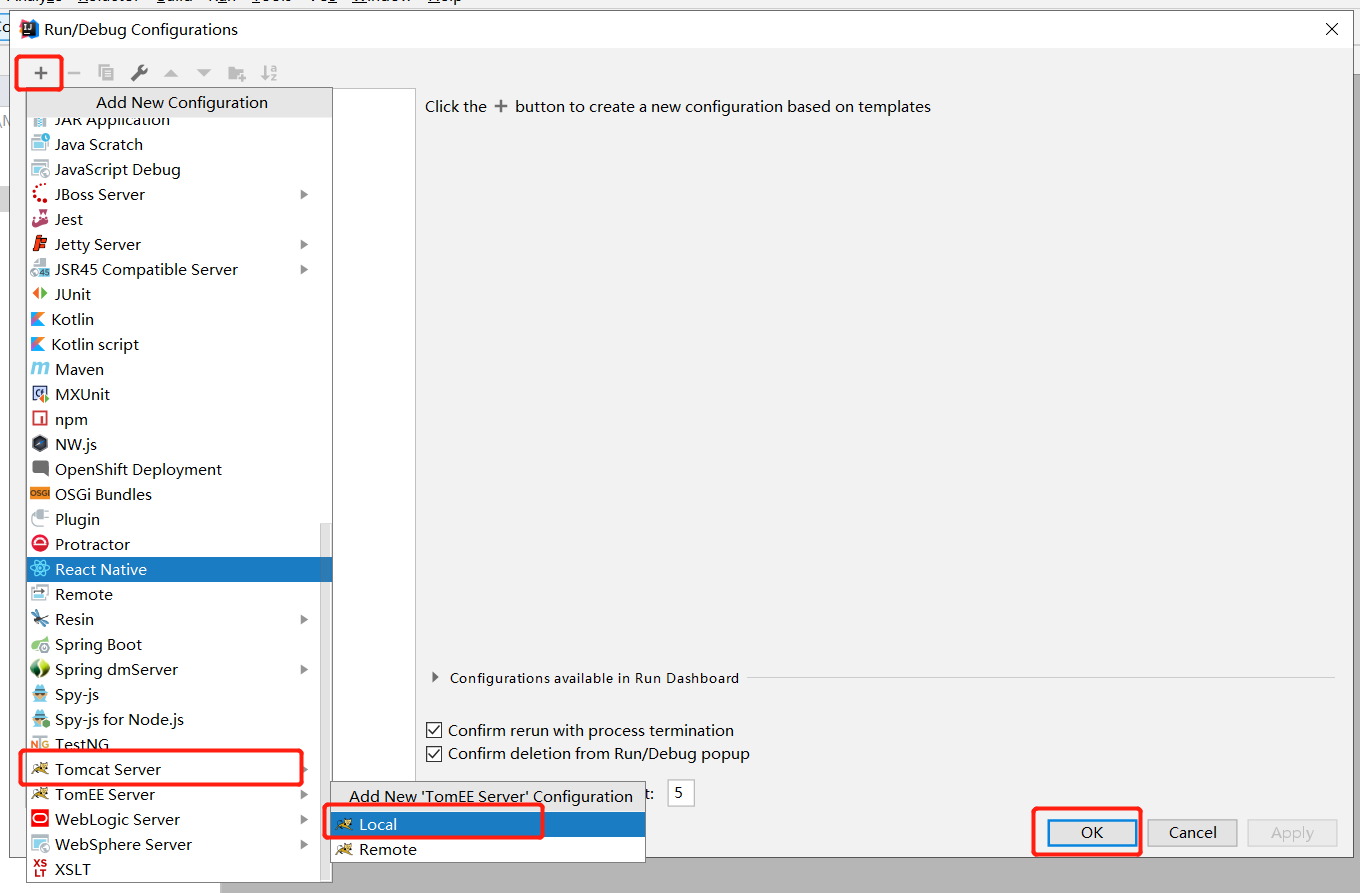The width and height of the screenshot is (1360, 893).
Task: Expand the JBoss Server submenu arrow
Action: (x=304, y=194)
